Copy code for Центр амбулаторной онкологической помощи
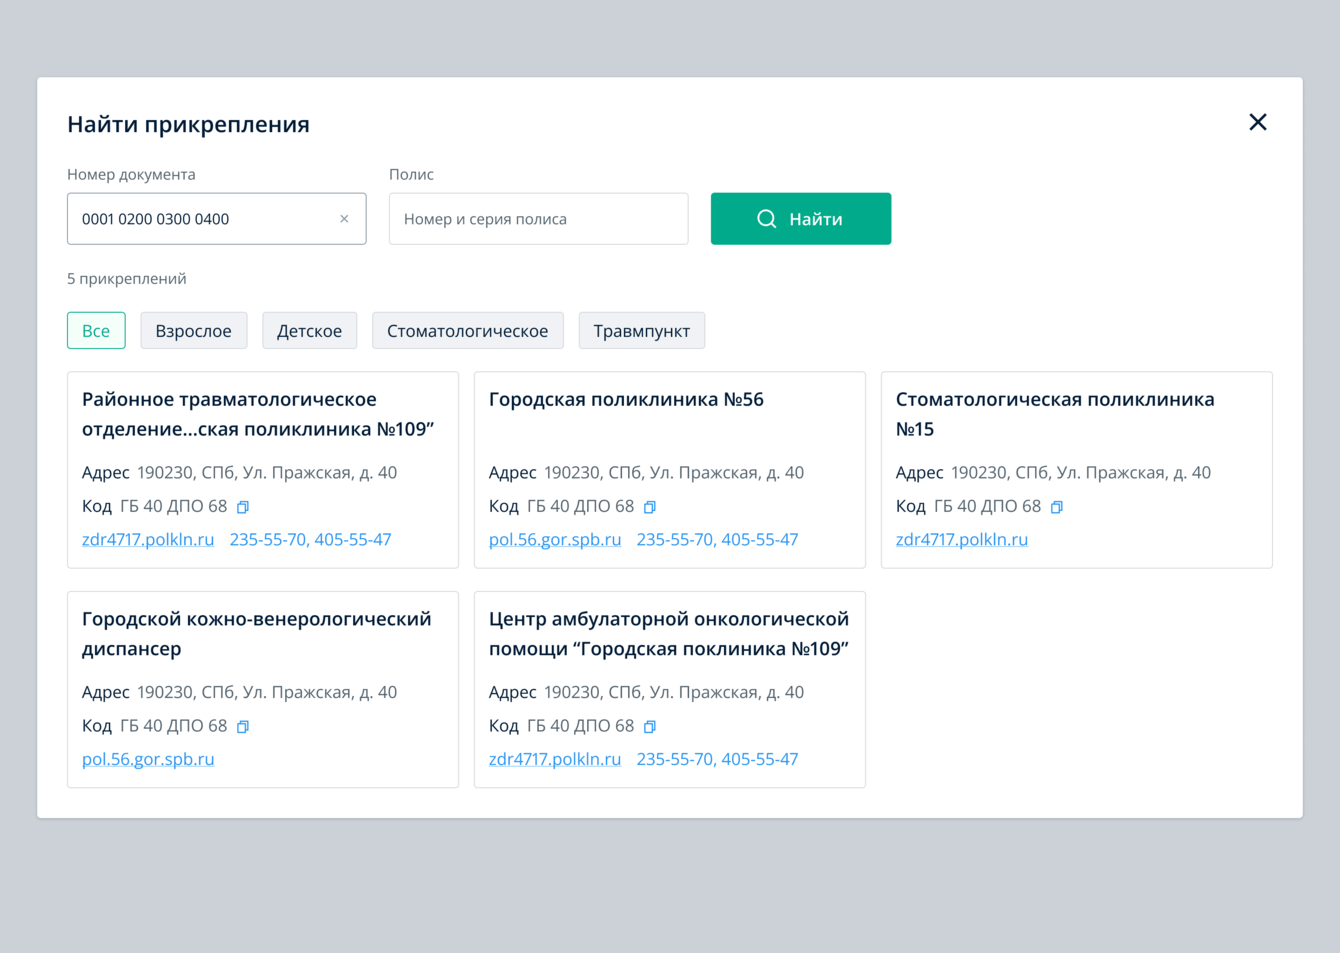The width and height of the screenshot is (1340, 953). pos(650,727)
